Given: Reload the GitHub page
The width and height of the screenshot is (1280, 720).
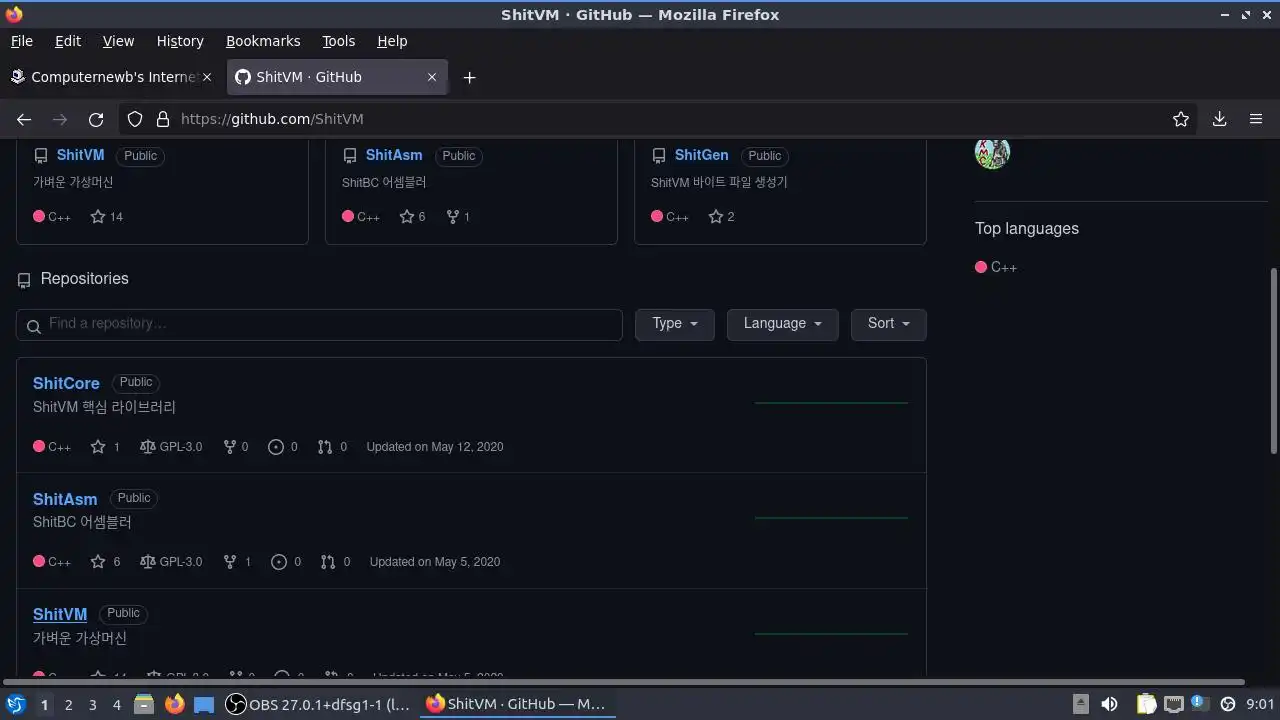Looking at the screenshot, I should (96, 119).
